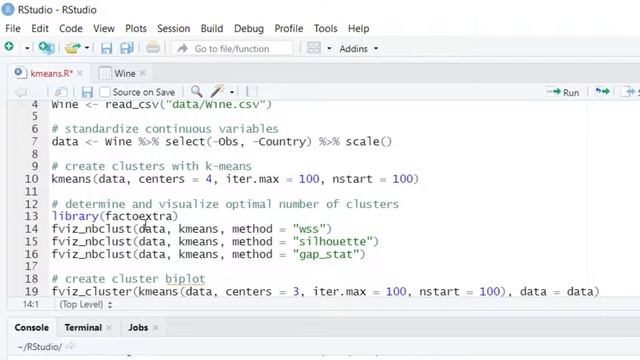Click the Save All documents icon
Viewport: 640px width, 360px height.
point(127,48)
